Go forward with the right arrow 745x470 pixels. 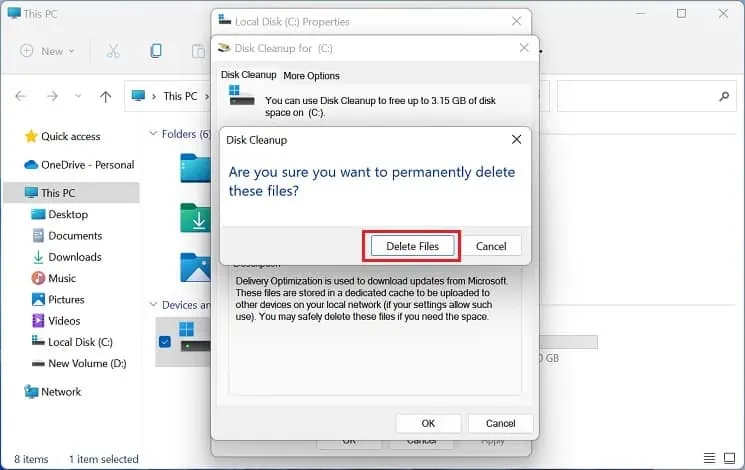pyautogui.click(x=52, y=96)
